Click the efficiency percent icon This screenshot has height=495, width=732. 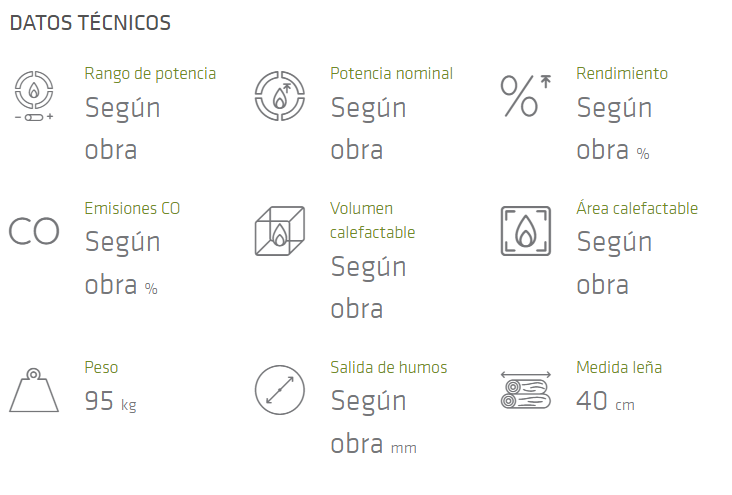point(525,96)
